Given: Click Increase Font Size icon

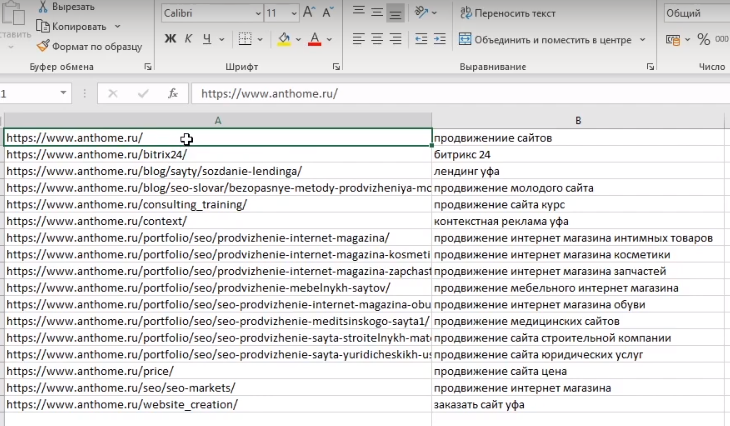Looking at the screenshot, I should coord(309,13).
